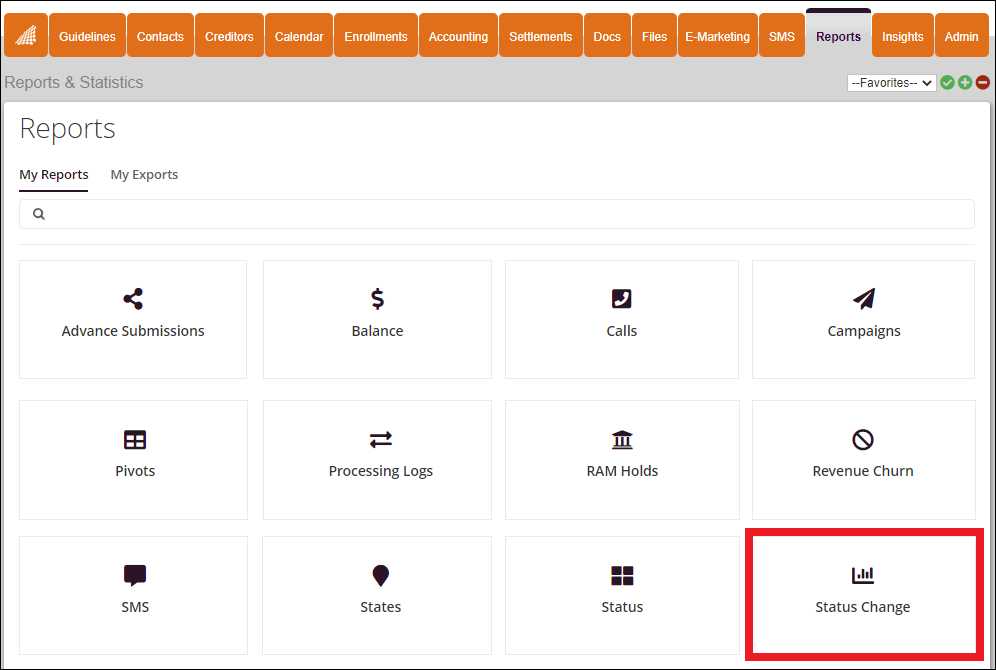Select the Pivots table icon
This screenshot has height=670, width=996.
point(135,440)
